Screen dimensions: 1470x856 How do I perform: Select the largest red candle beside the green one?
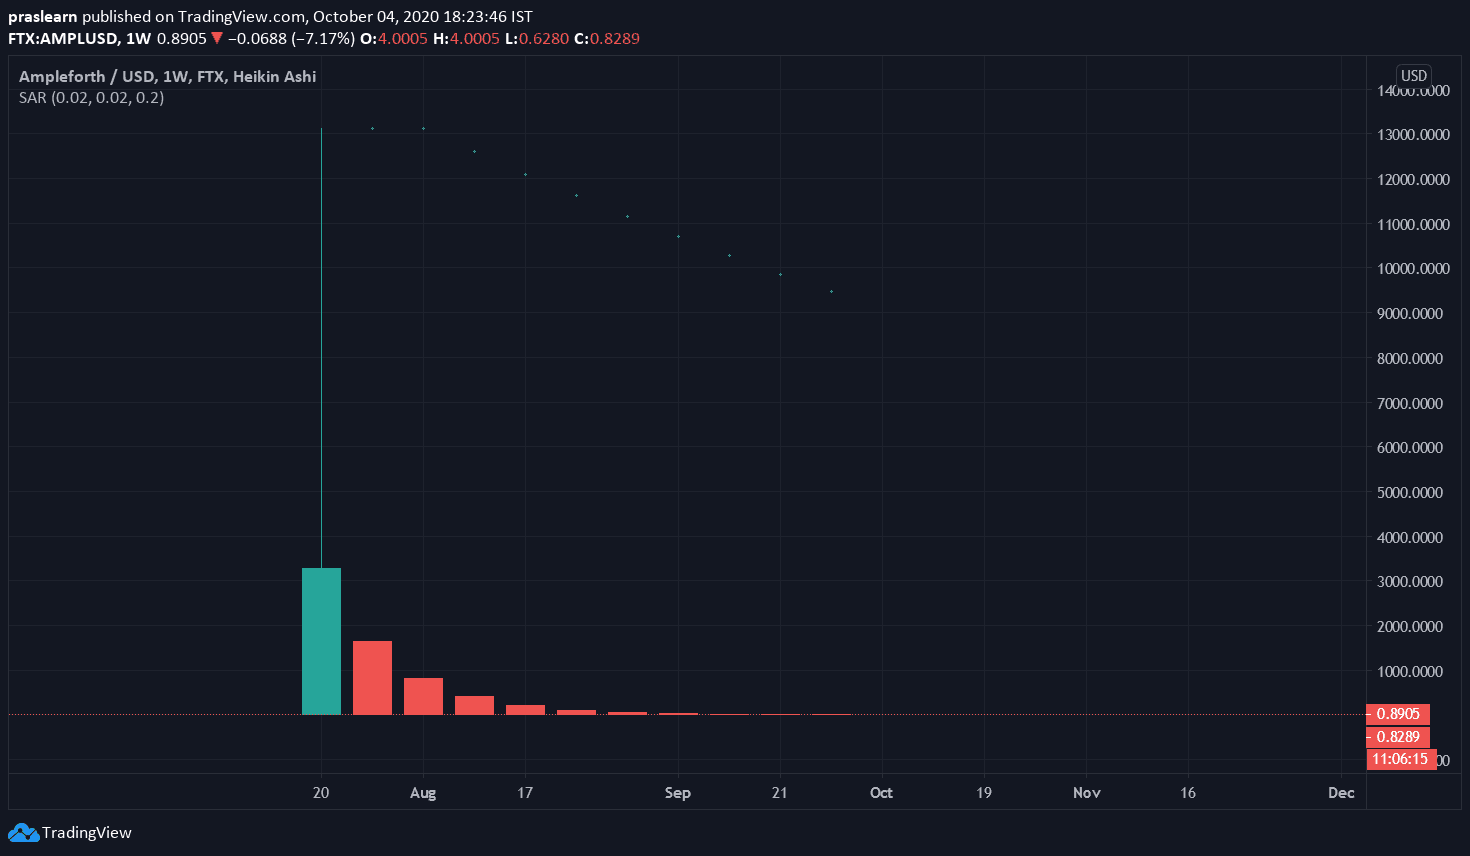(x=372, y=677)
